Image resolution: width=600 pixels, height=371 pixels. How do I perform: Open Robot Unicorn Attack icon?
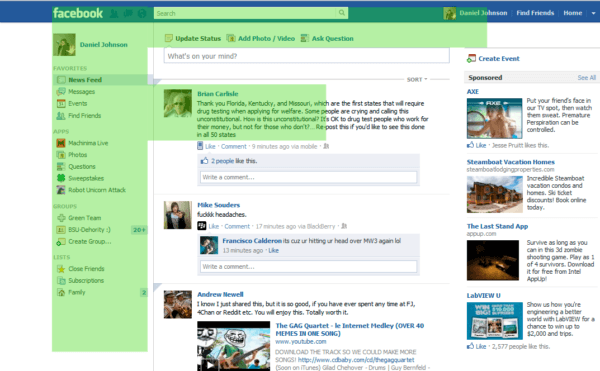[61, 190]
